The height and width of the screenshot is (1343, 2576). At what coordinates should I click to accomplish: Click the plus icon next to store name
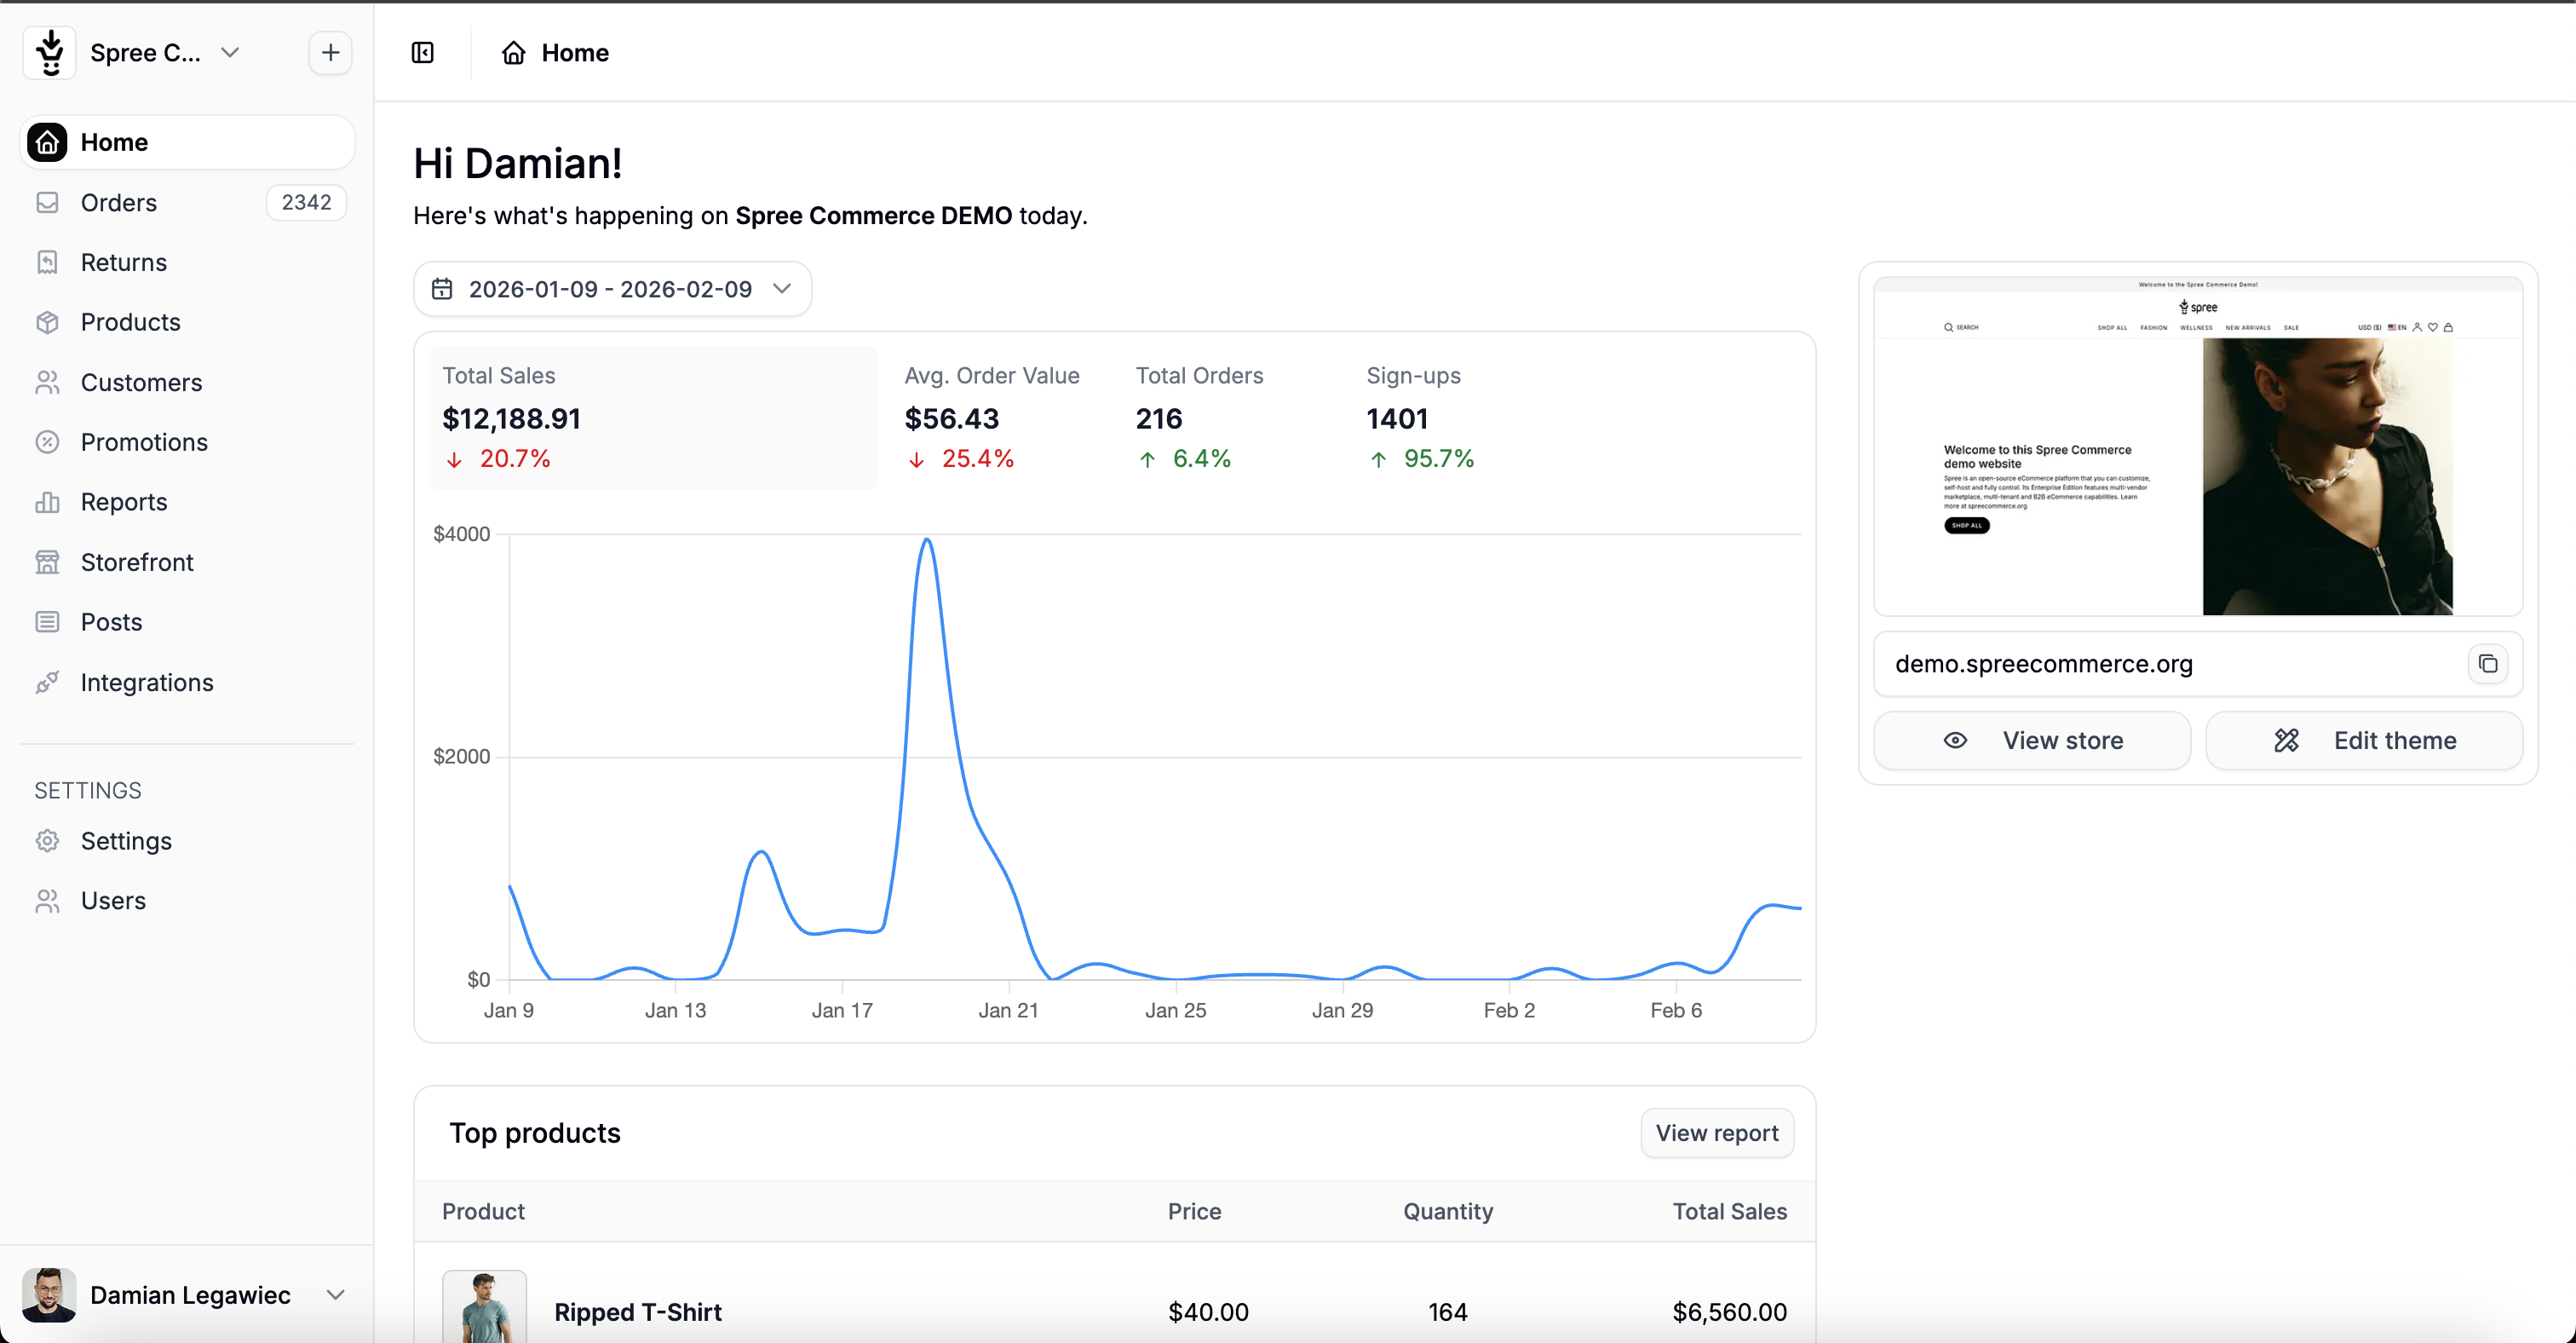[x=330, y=53]
